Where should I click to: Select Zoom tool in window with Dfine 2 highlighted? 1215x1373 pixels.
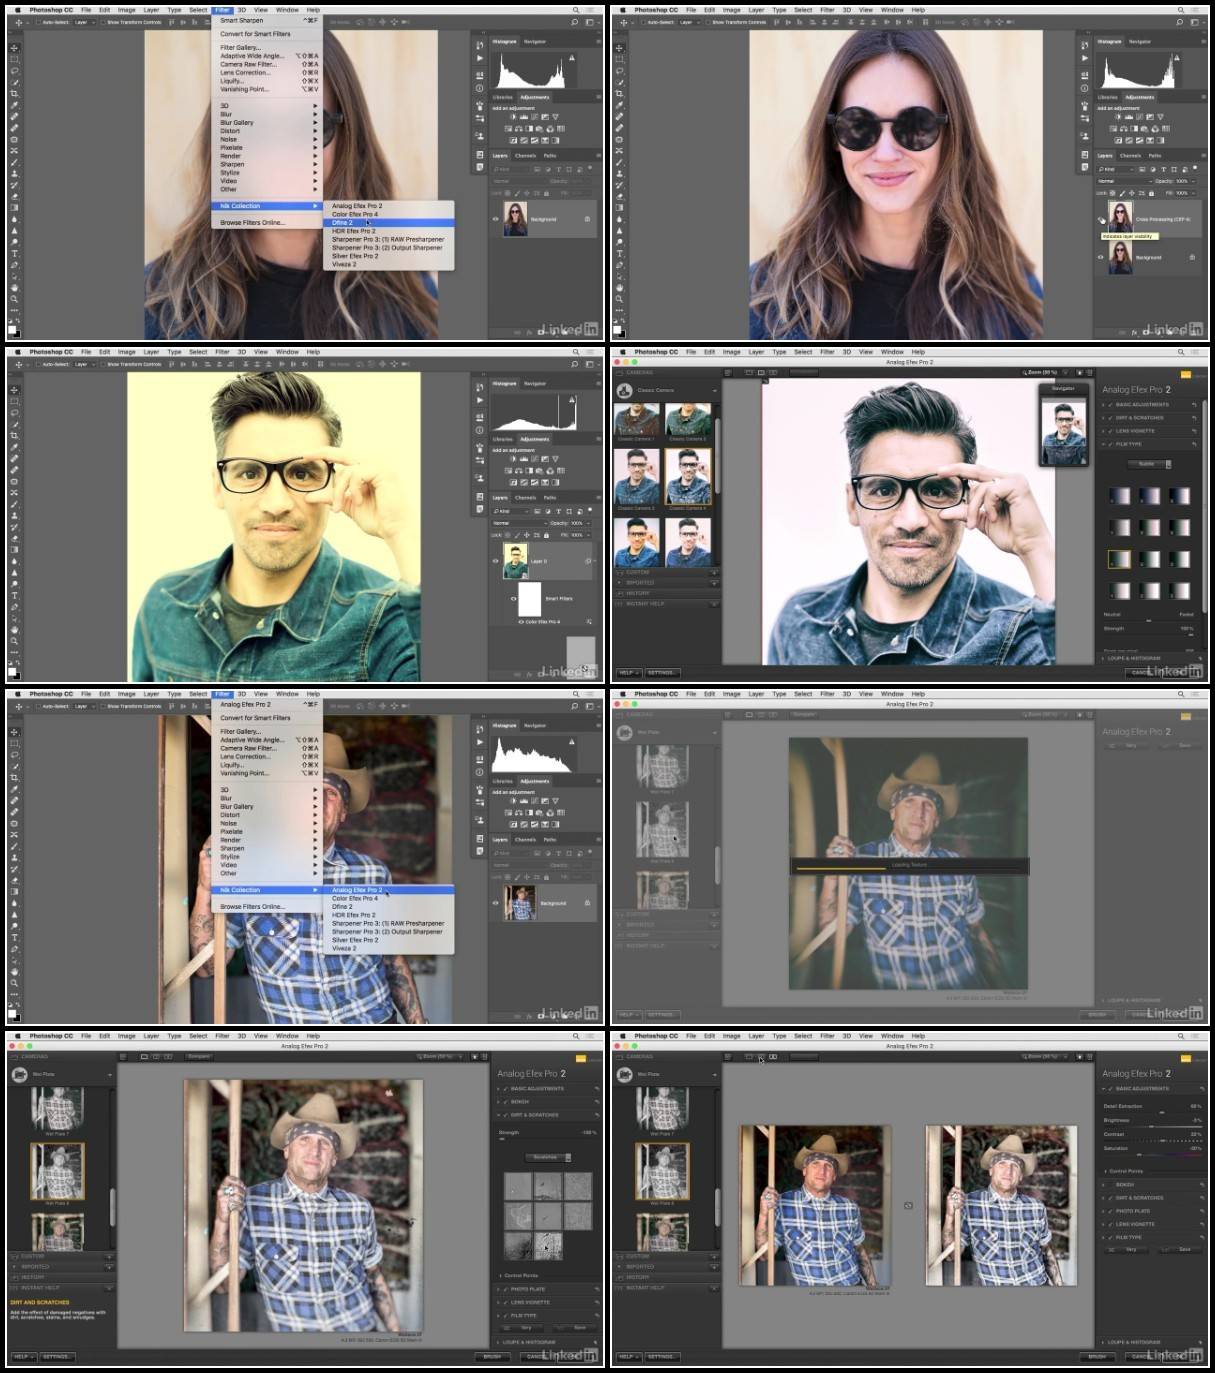pyautogui.click(x=14, y=299)
